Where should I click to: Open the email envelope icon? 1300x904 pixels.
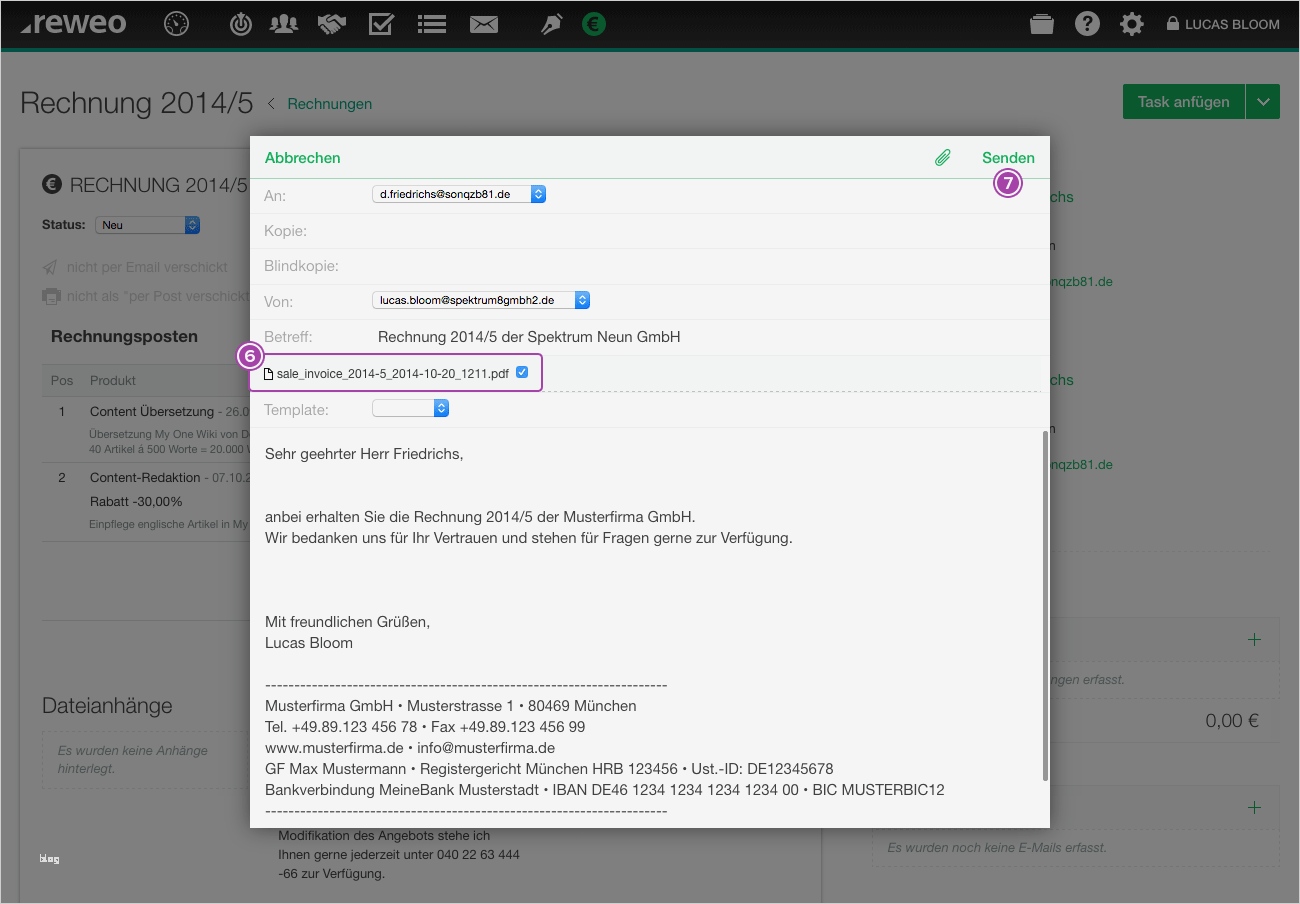[484, 23]
